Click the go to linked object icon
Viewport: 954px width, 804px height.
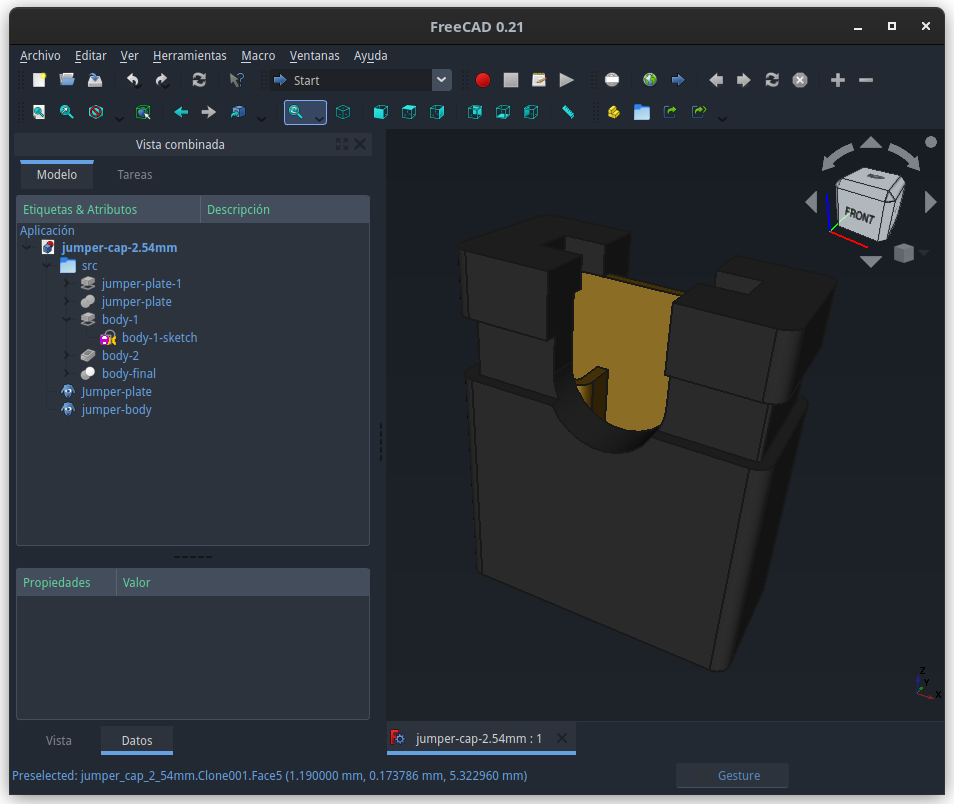tap(237, 112)
